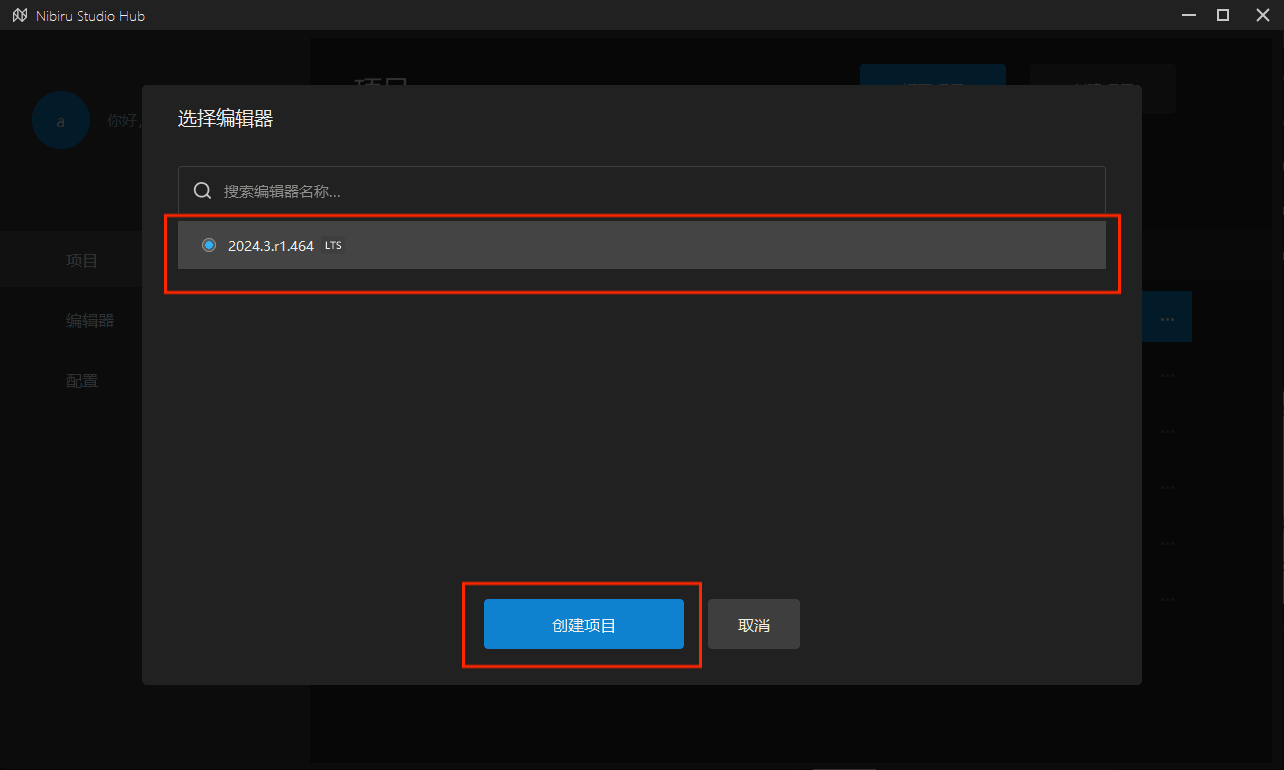Select the 2024.3.r1.464 editor radio button
1284x770 pixels.
coord(209,245)
